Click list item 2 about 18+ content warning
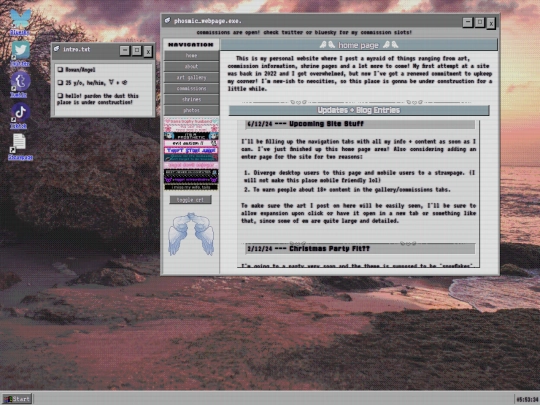The height and width of the screenshot is (405, 540). 347,189
